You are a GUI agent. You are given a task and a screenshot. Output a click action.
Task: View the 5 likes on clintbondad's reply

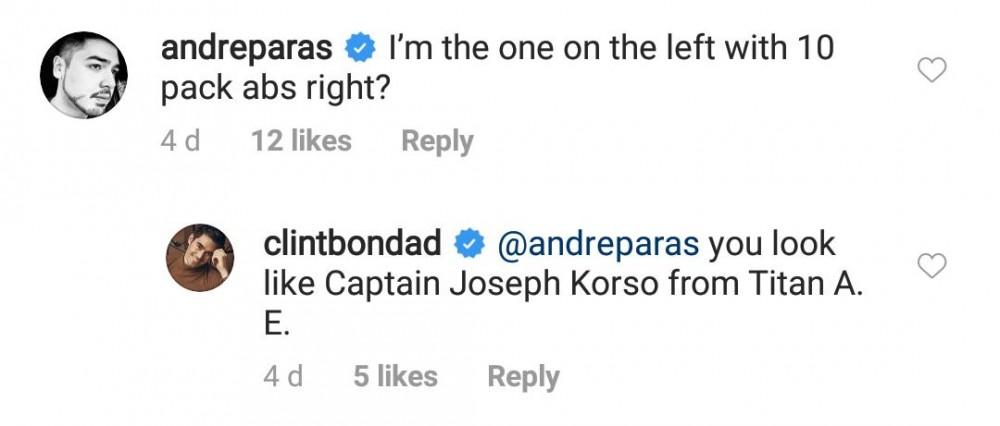[395, 377]
